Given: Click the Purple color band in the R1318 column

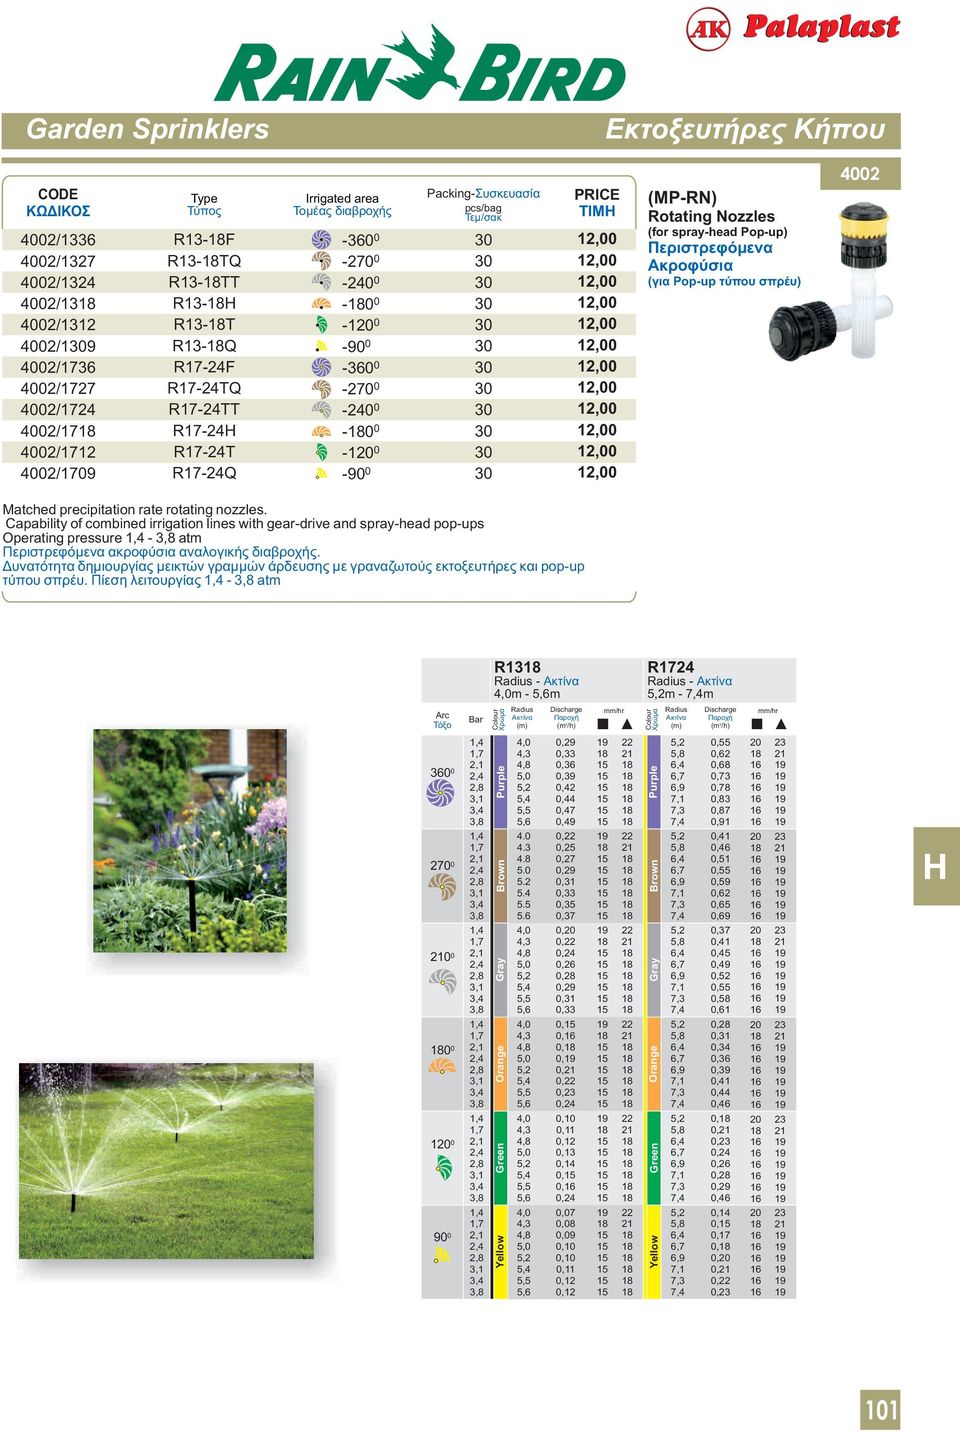Looking at the screenshot, I should pos(501,782).
